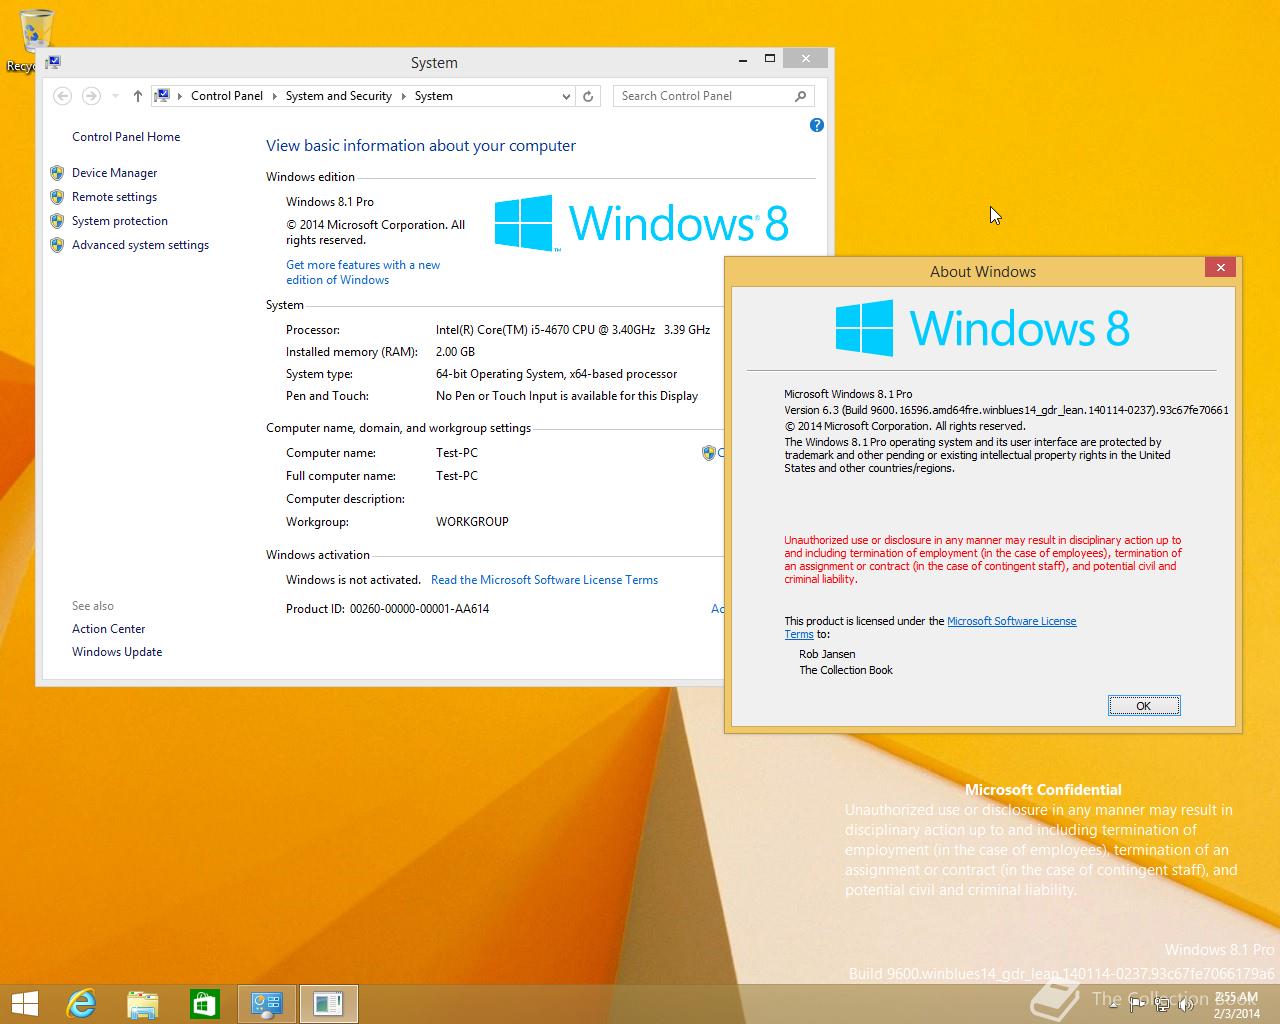1280x1024 pixels.
Task: Click System window title bar icon
Action: tap(54, 62)
